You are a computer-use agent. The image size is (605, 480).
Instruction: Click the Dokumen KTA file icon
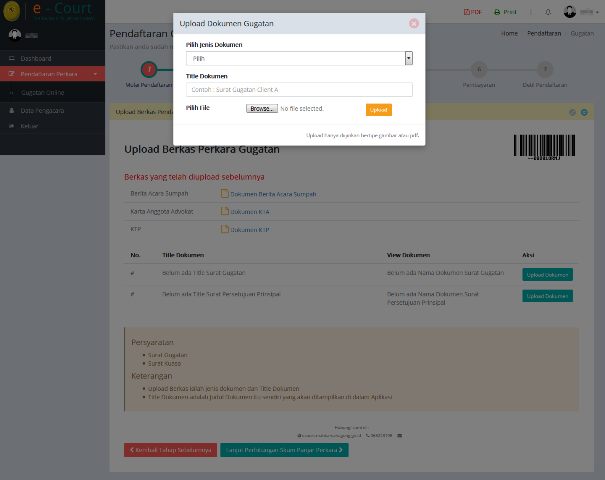pyautogui.click(x=225, y=211)
